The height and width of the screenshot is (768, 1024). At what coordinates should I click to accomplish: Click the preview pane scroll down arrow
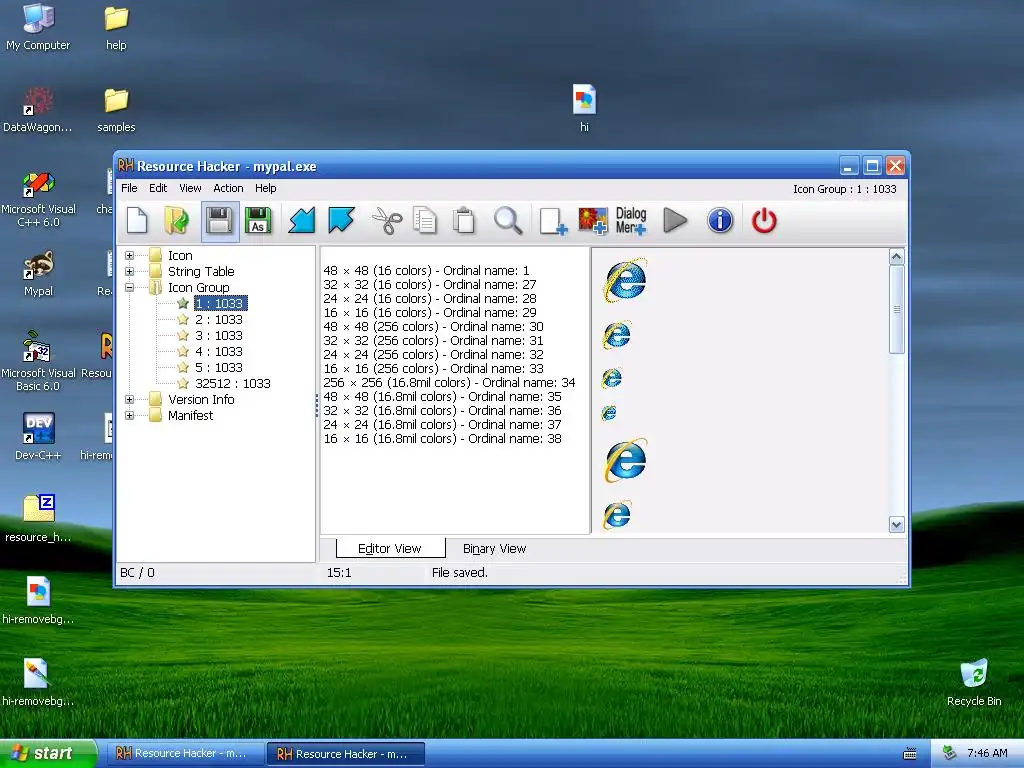897,524
